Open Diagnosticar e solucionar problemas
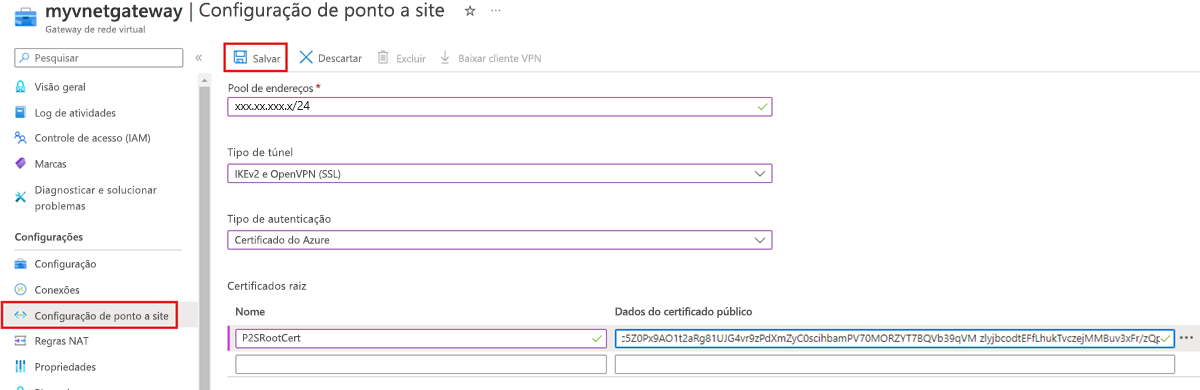This screenshot has height=390, width=1200. [x=95, y=197]
